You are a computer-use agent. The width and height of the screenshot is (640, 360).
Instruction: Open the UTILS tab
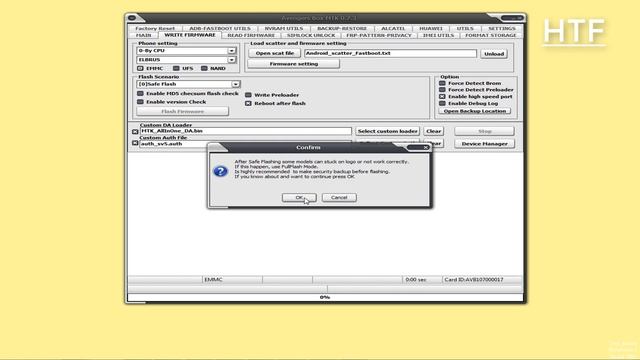[465, 29]
